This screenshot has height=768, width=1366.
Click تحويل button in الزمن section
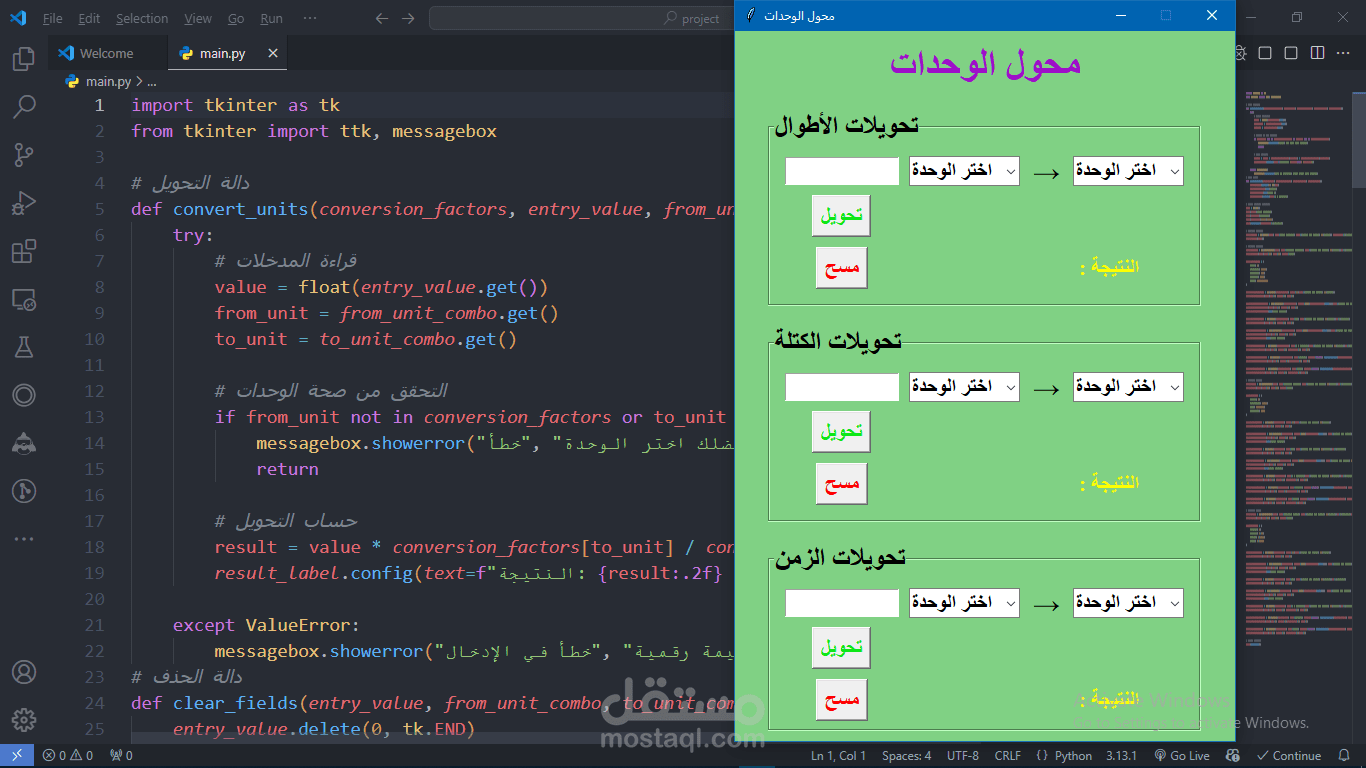click(841, 648)
